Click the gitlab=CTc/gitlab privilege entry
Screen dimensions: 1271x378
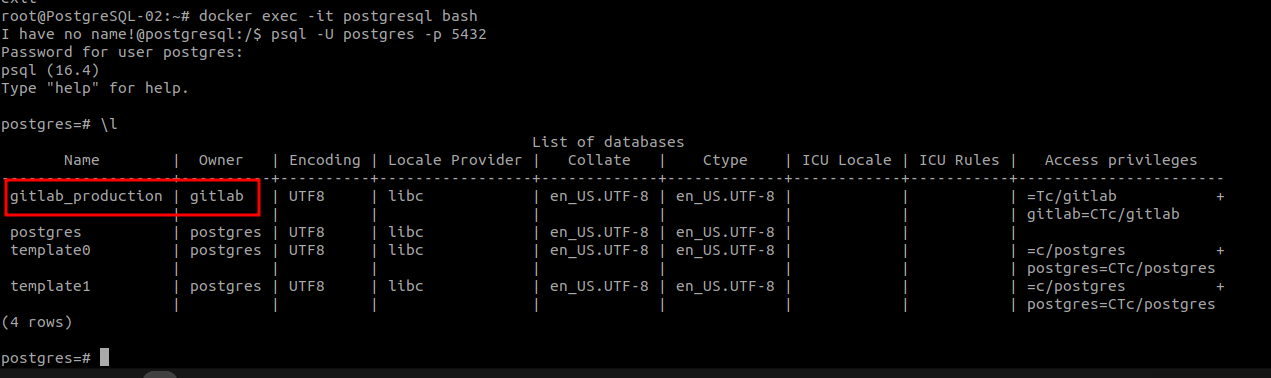click(x=1103, y=214)
